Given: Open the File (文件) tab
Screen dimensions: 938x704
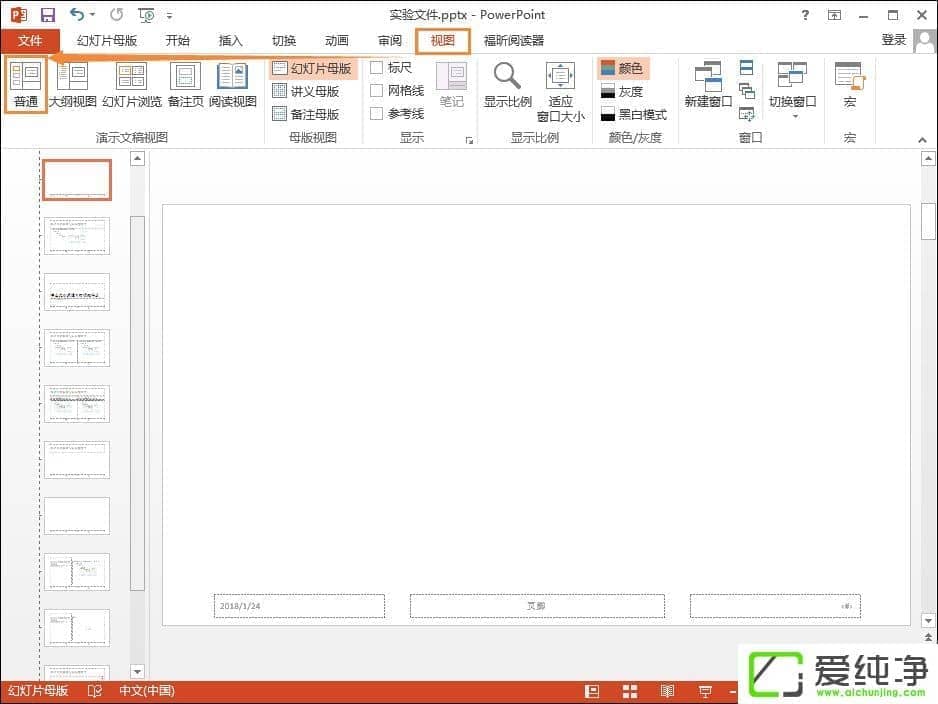Looking at the screenshot, I should click(x=30, y=41).
